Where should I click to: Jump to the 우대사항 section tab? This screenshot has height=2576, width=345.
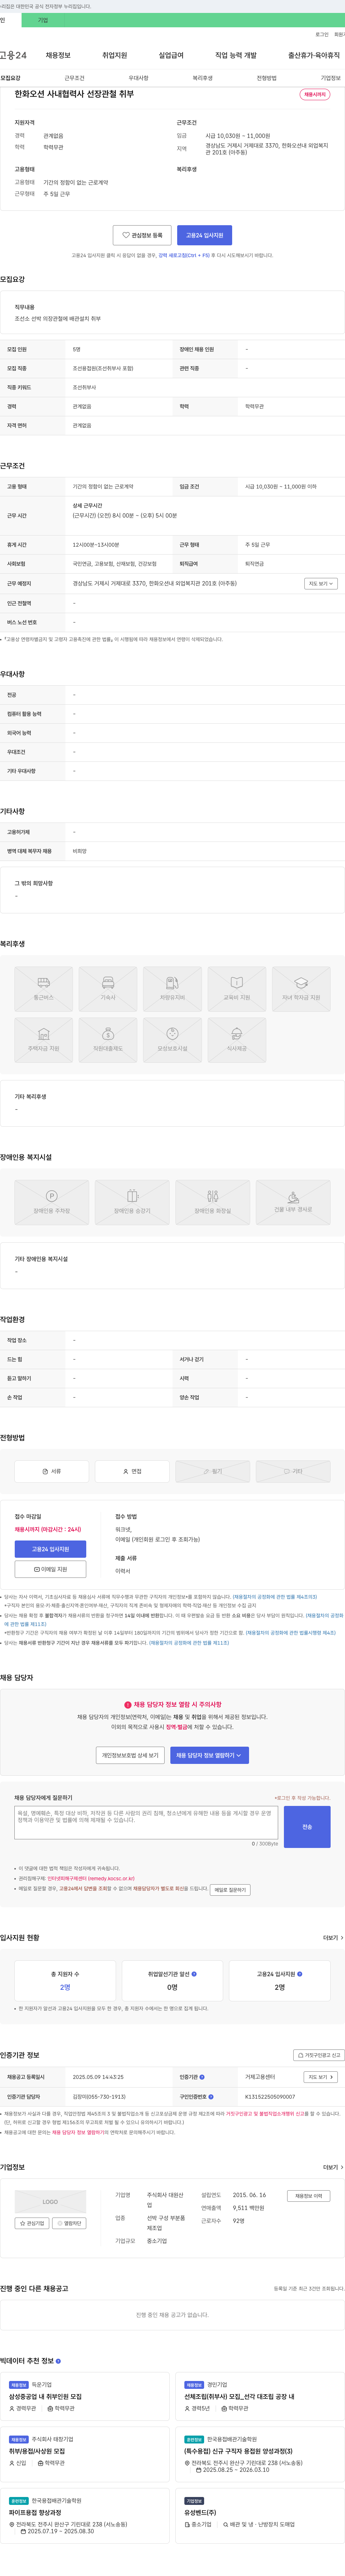138,78
